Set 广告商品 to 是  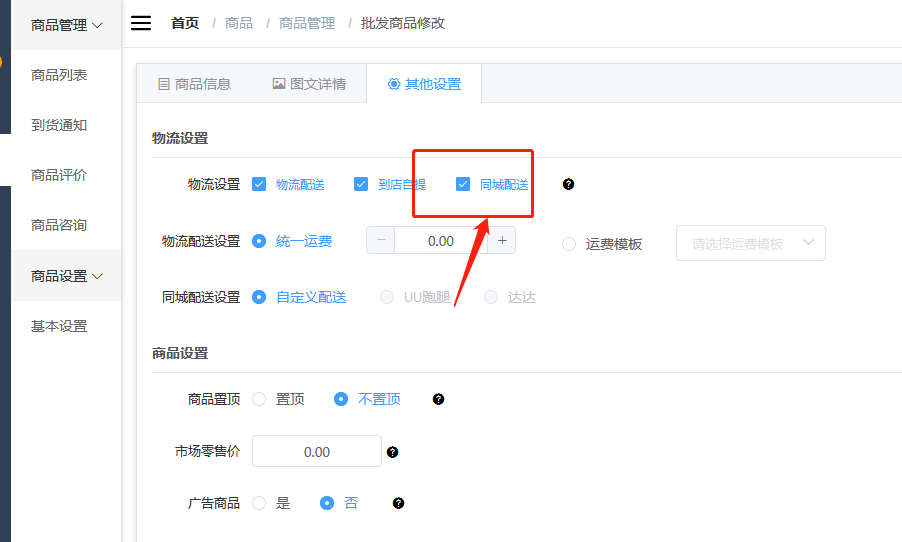[x=259, y=503]
